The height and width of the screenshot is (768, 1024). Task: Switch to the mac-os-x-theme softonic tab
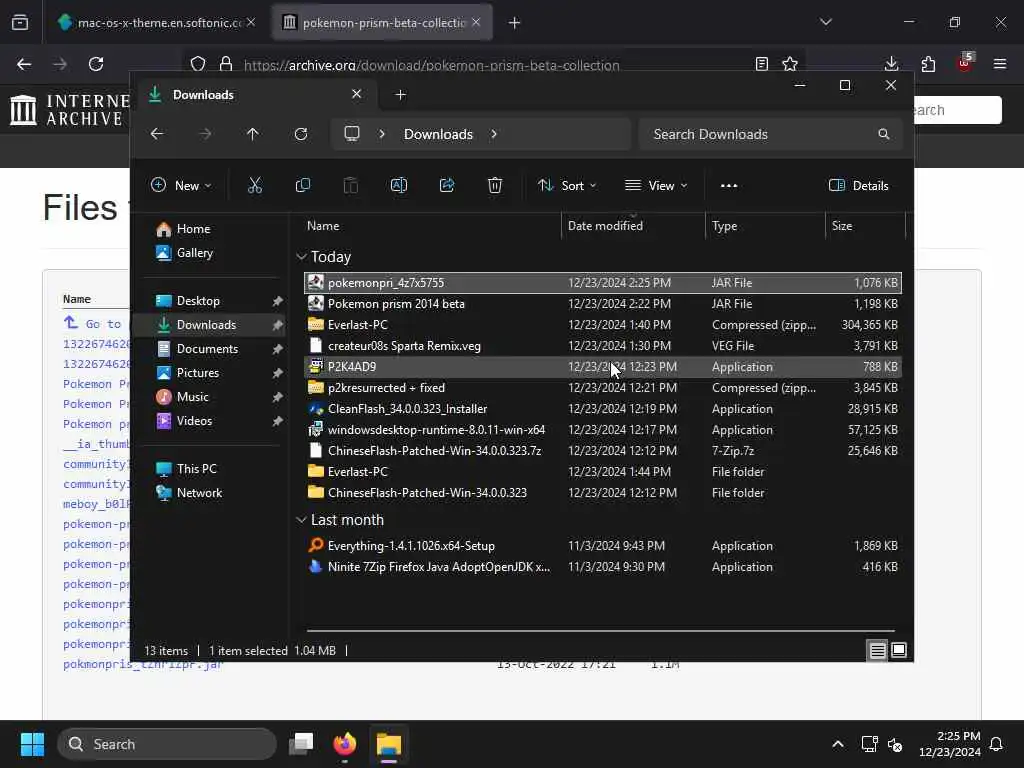click(157, 23)
